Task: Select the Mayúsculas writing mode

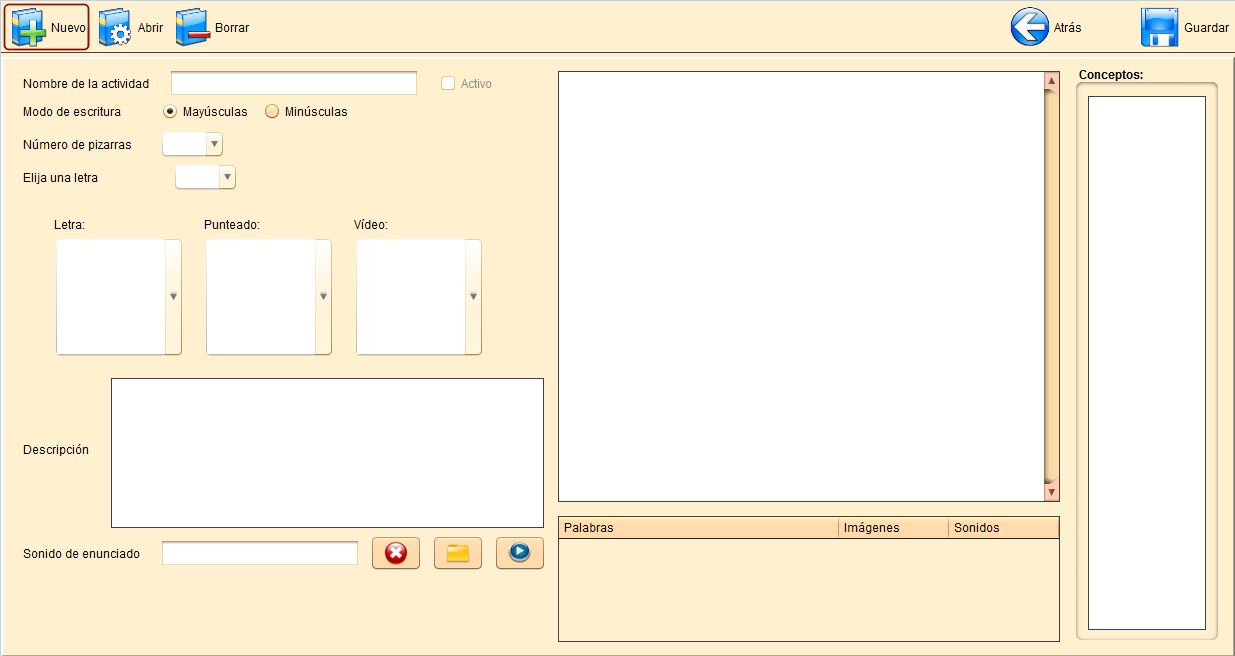Action: point(170,112)
